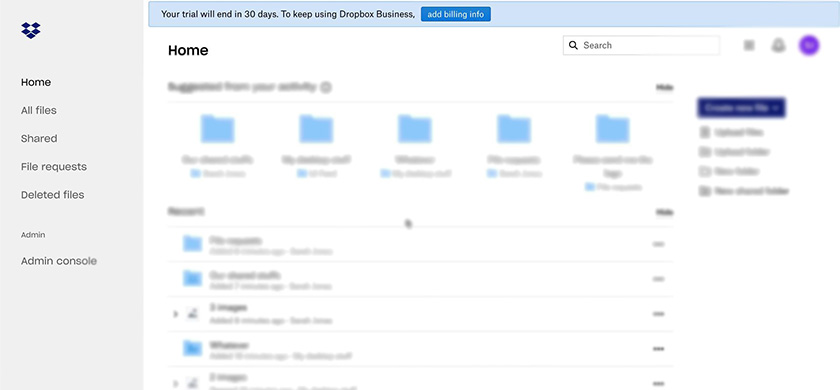Click the add billing info button

click(x=455, y=14)
